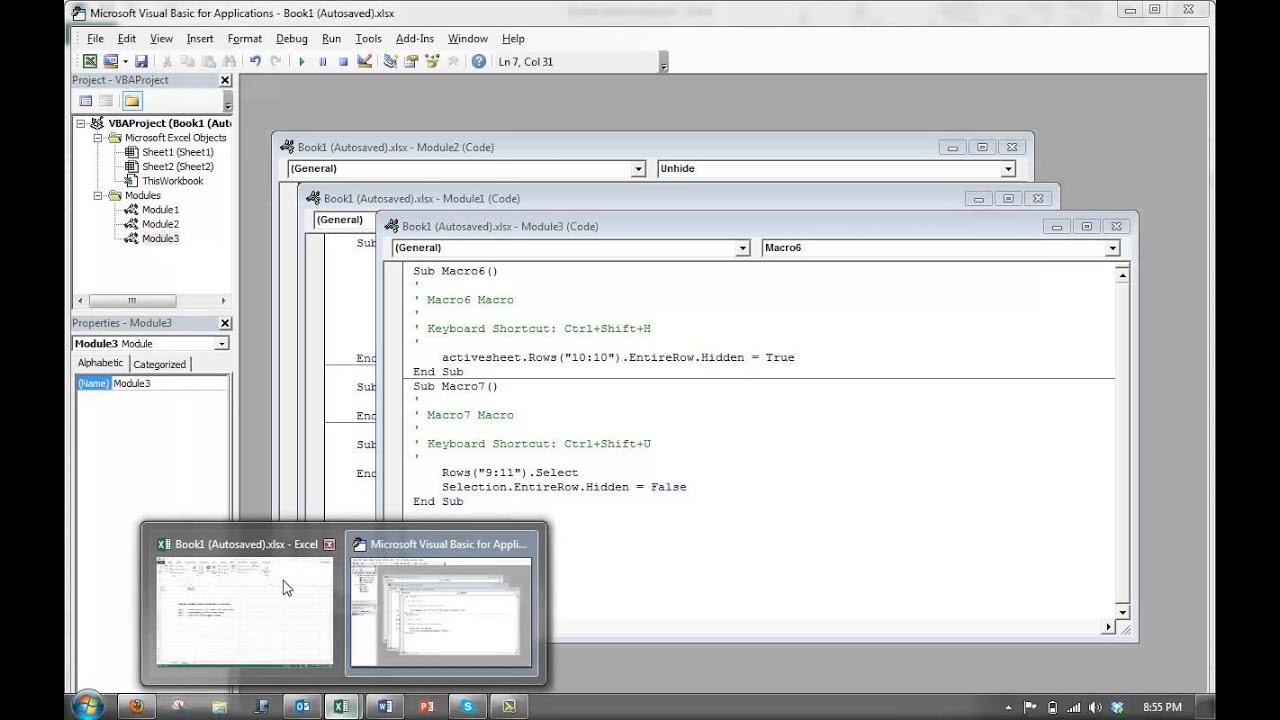Close the Project - VBAProject panel
Image resolution: width=1280 pixels, height=720 pixels.
225,80
